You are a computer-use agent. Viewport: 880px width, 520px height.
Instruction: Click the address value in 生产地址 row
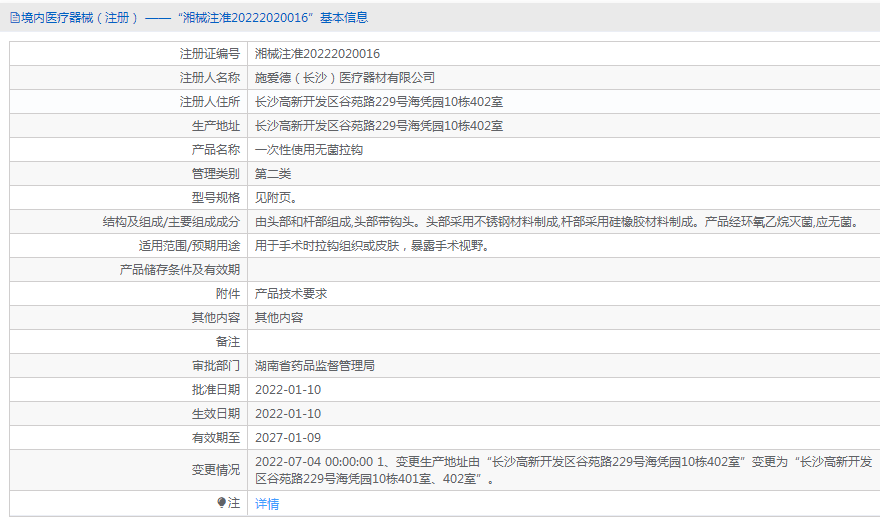click(379, 126)
